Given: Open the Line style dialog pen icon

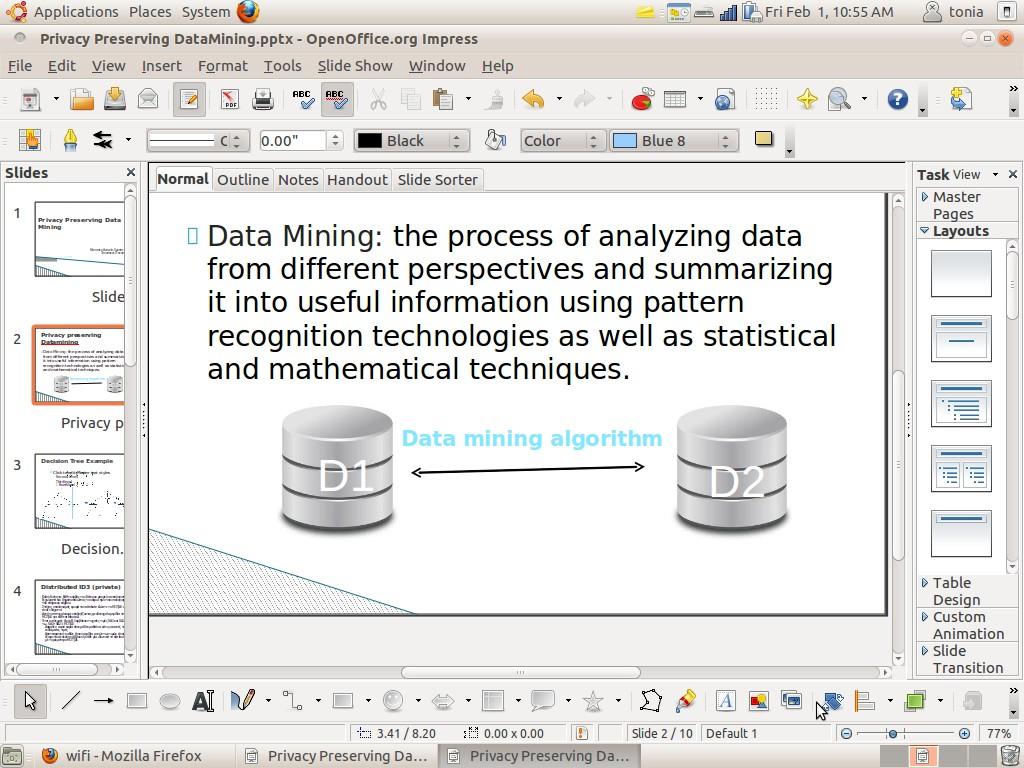Looking at the screenshot, I should pyautogui.click(x=70, y=140).
